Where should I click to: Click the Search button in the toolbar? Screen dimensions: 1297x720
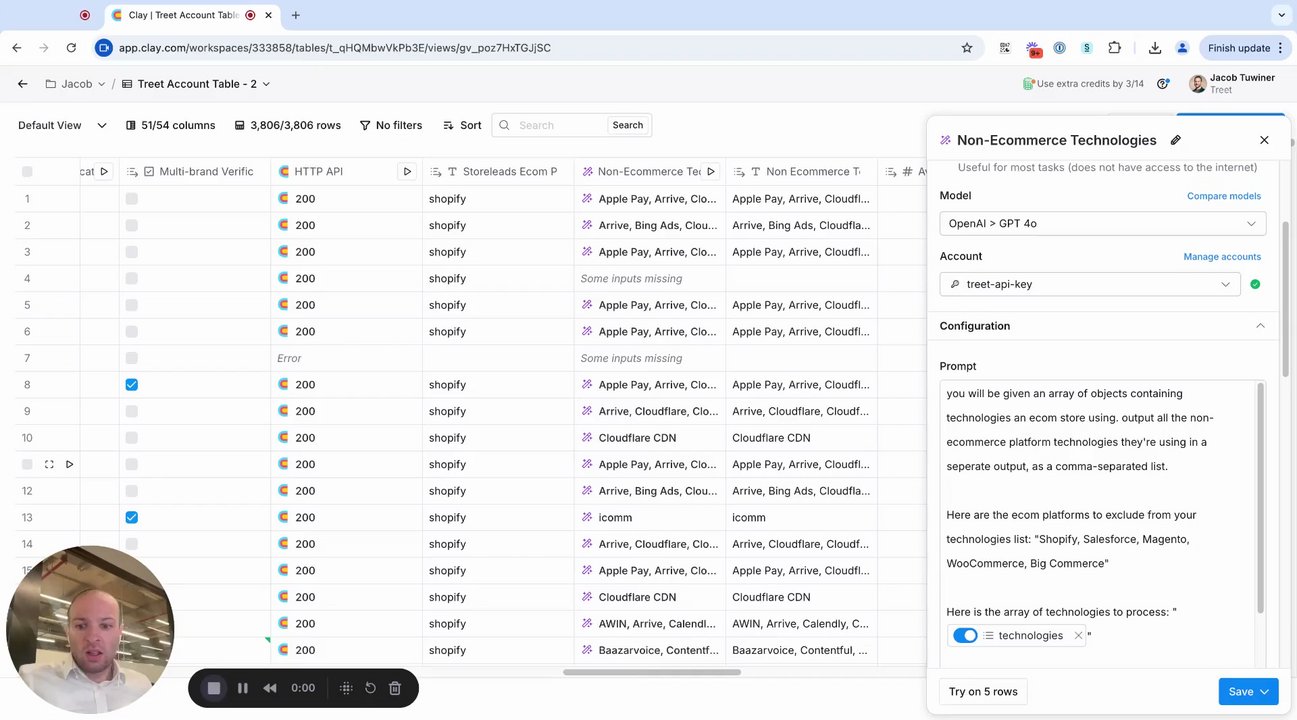coord(628,125)
